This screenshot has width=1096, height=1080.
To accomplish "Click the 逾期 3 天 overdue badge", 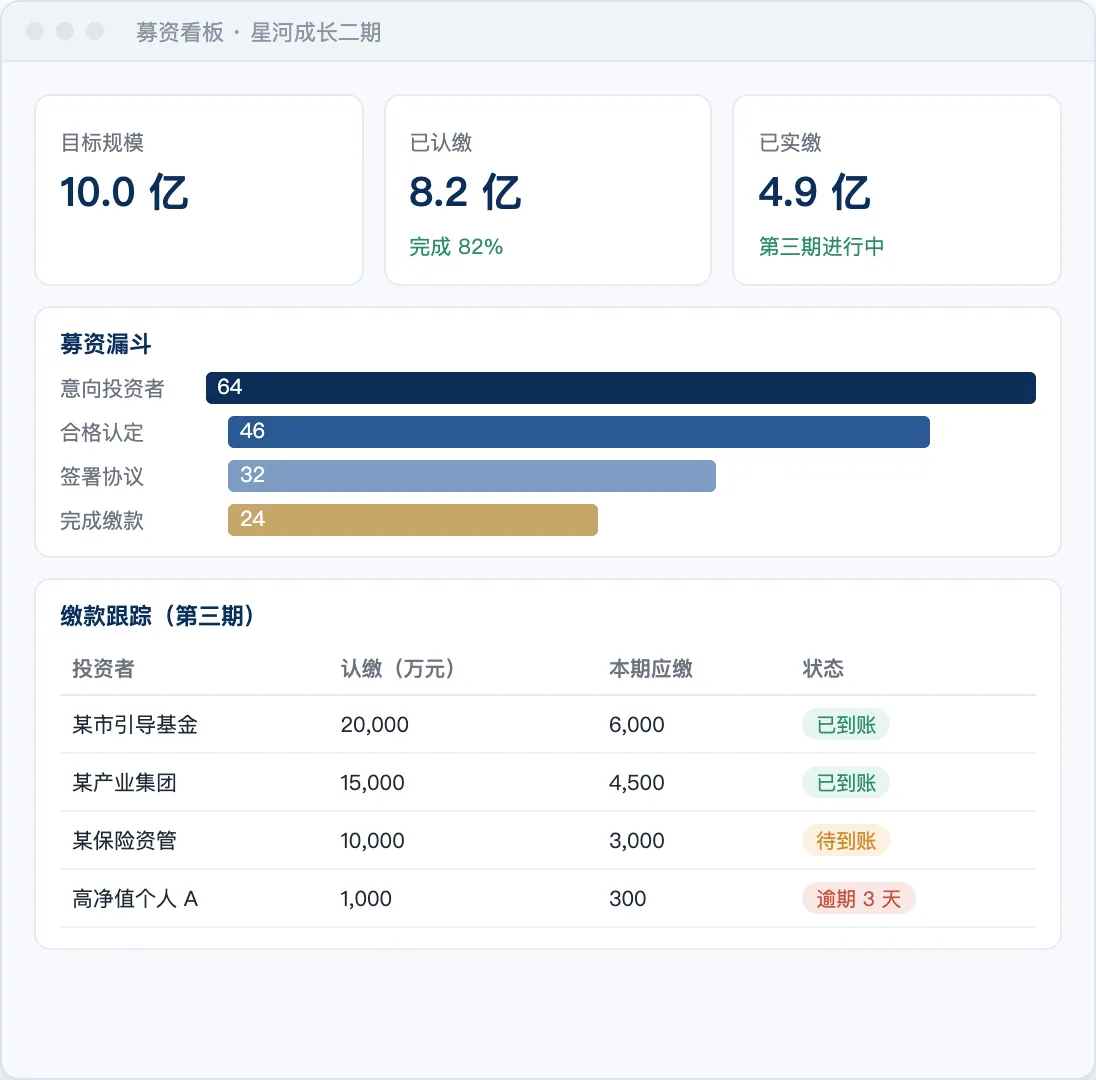I will pyautogui.click(x=858, y=899).
